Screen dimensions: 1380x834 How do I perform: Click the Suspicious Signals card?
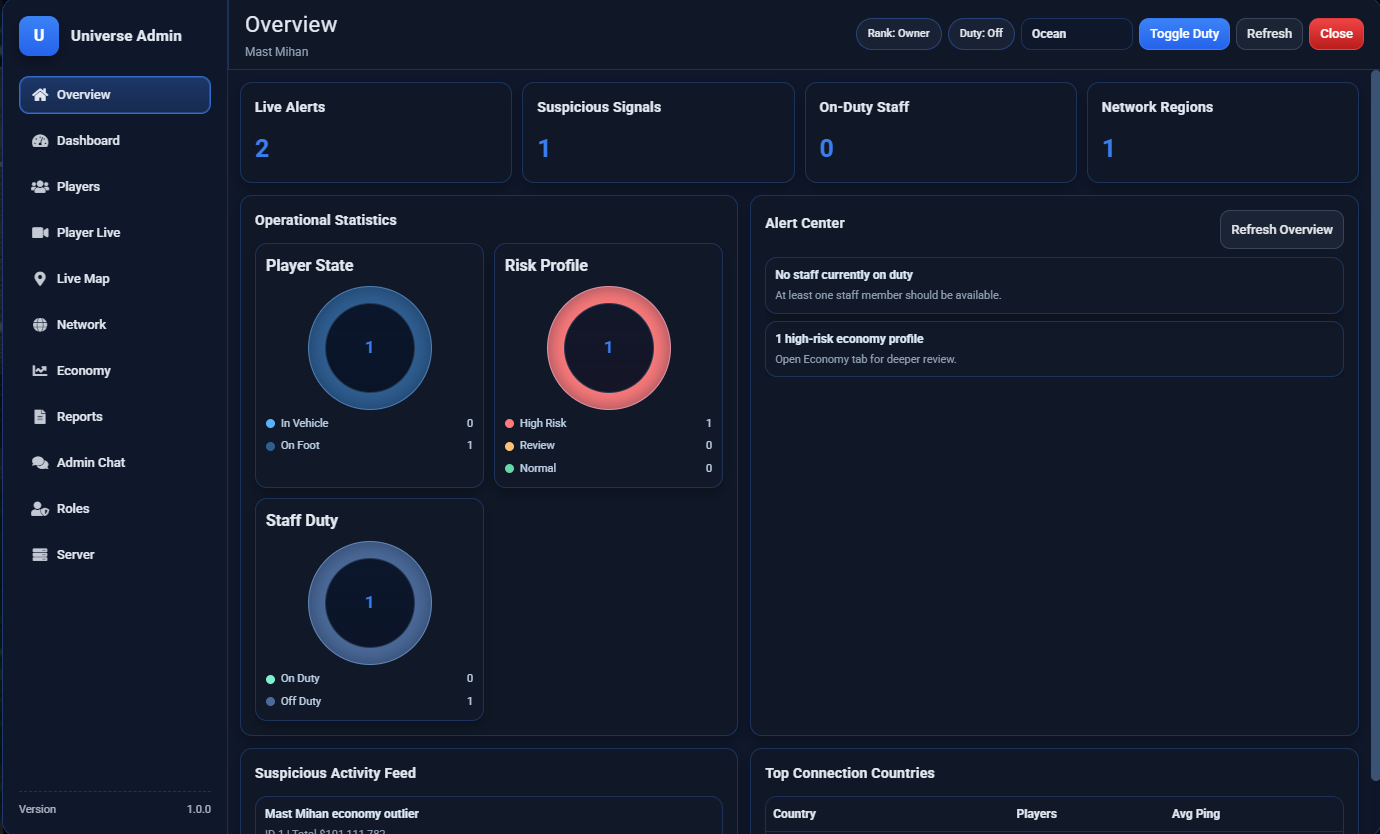pos(658,133)
